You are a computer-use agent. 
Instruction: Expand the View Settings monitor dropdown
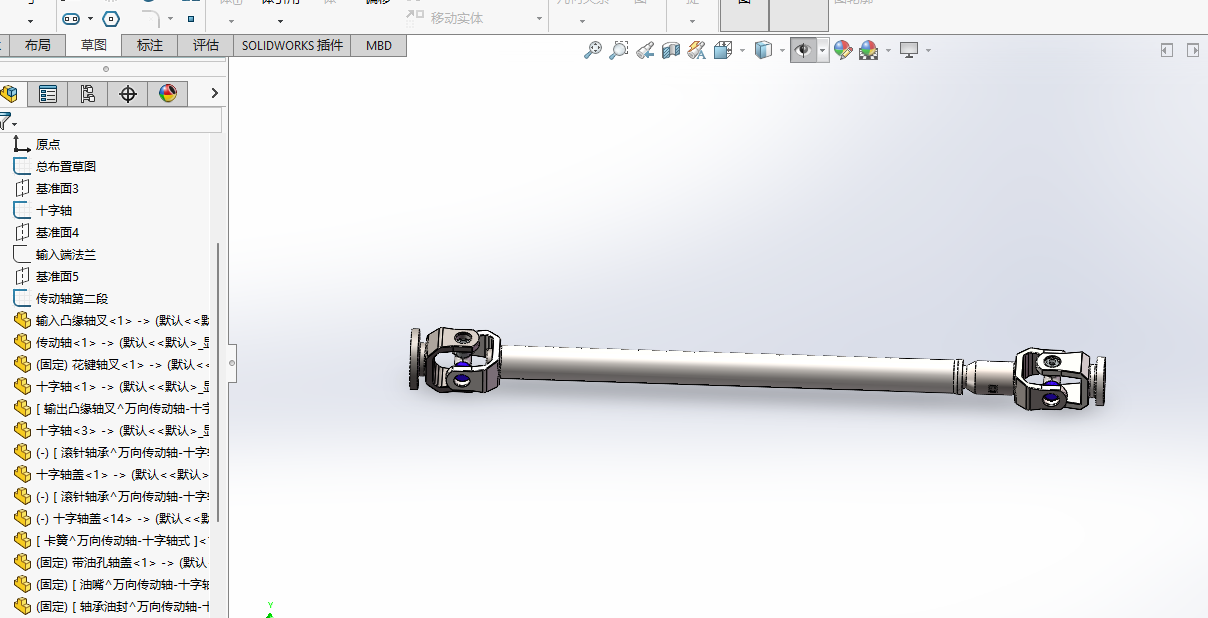[928, 50]
